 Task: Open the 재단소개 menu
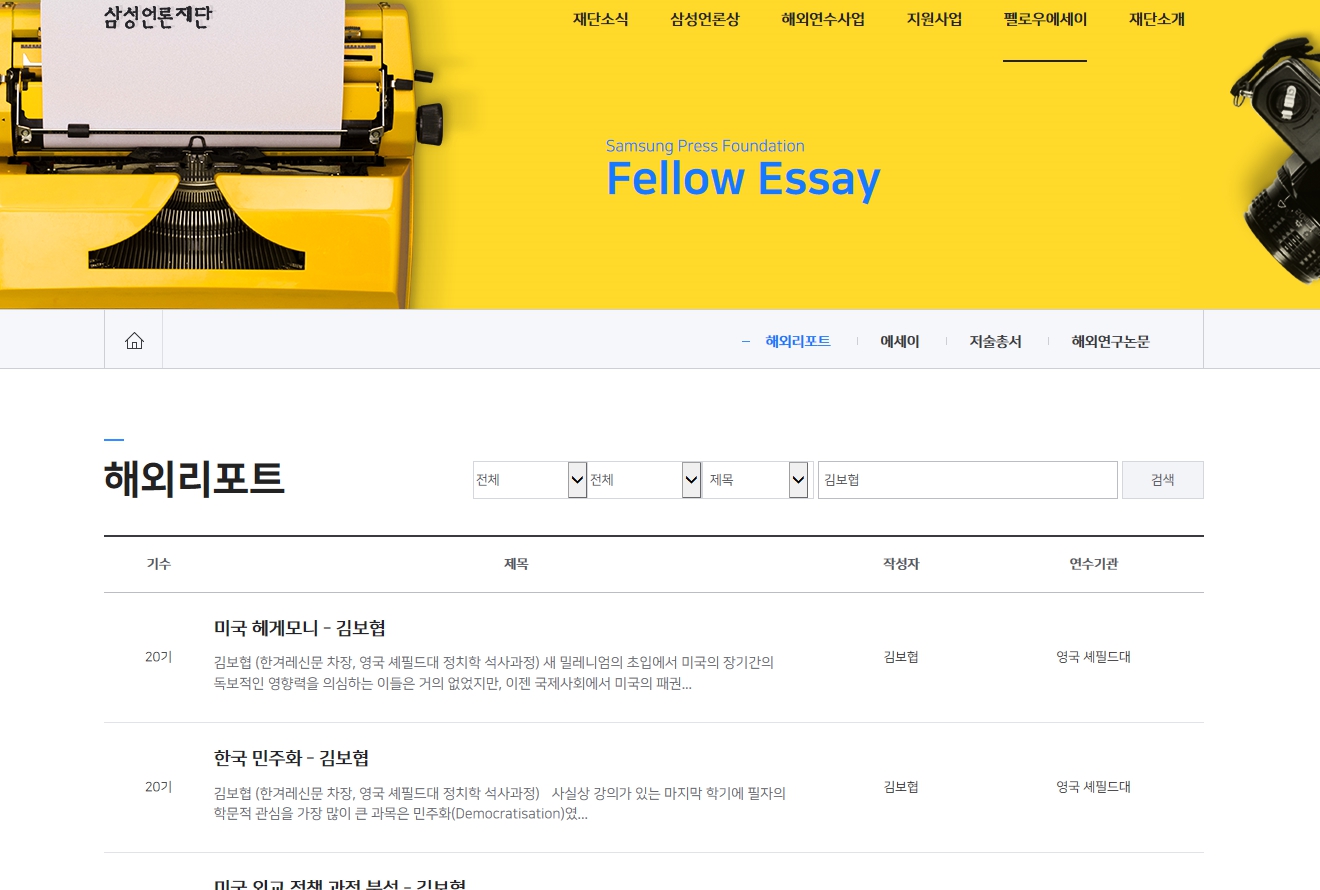(1156, 19)
